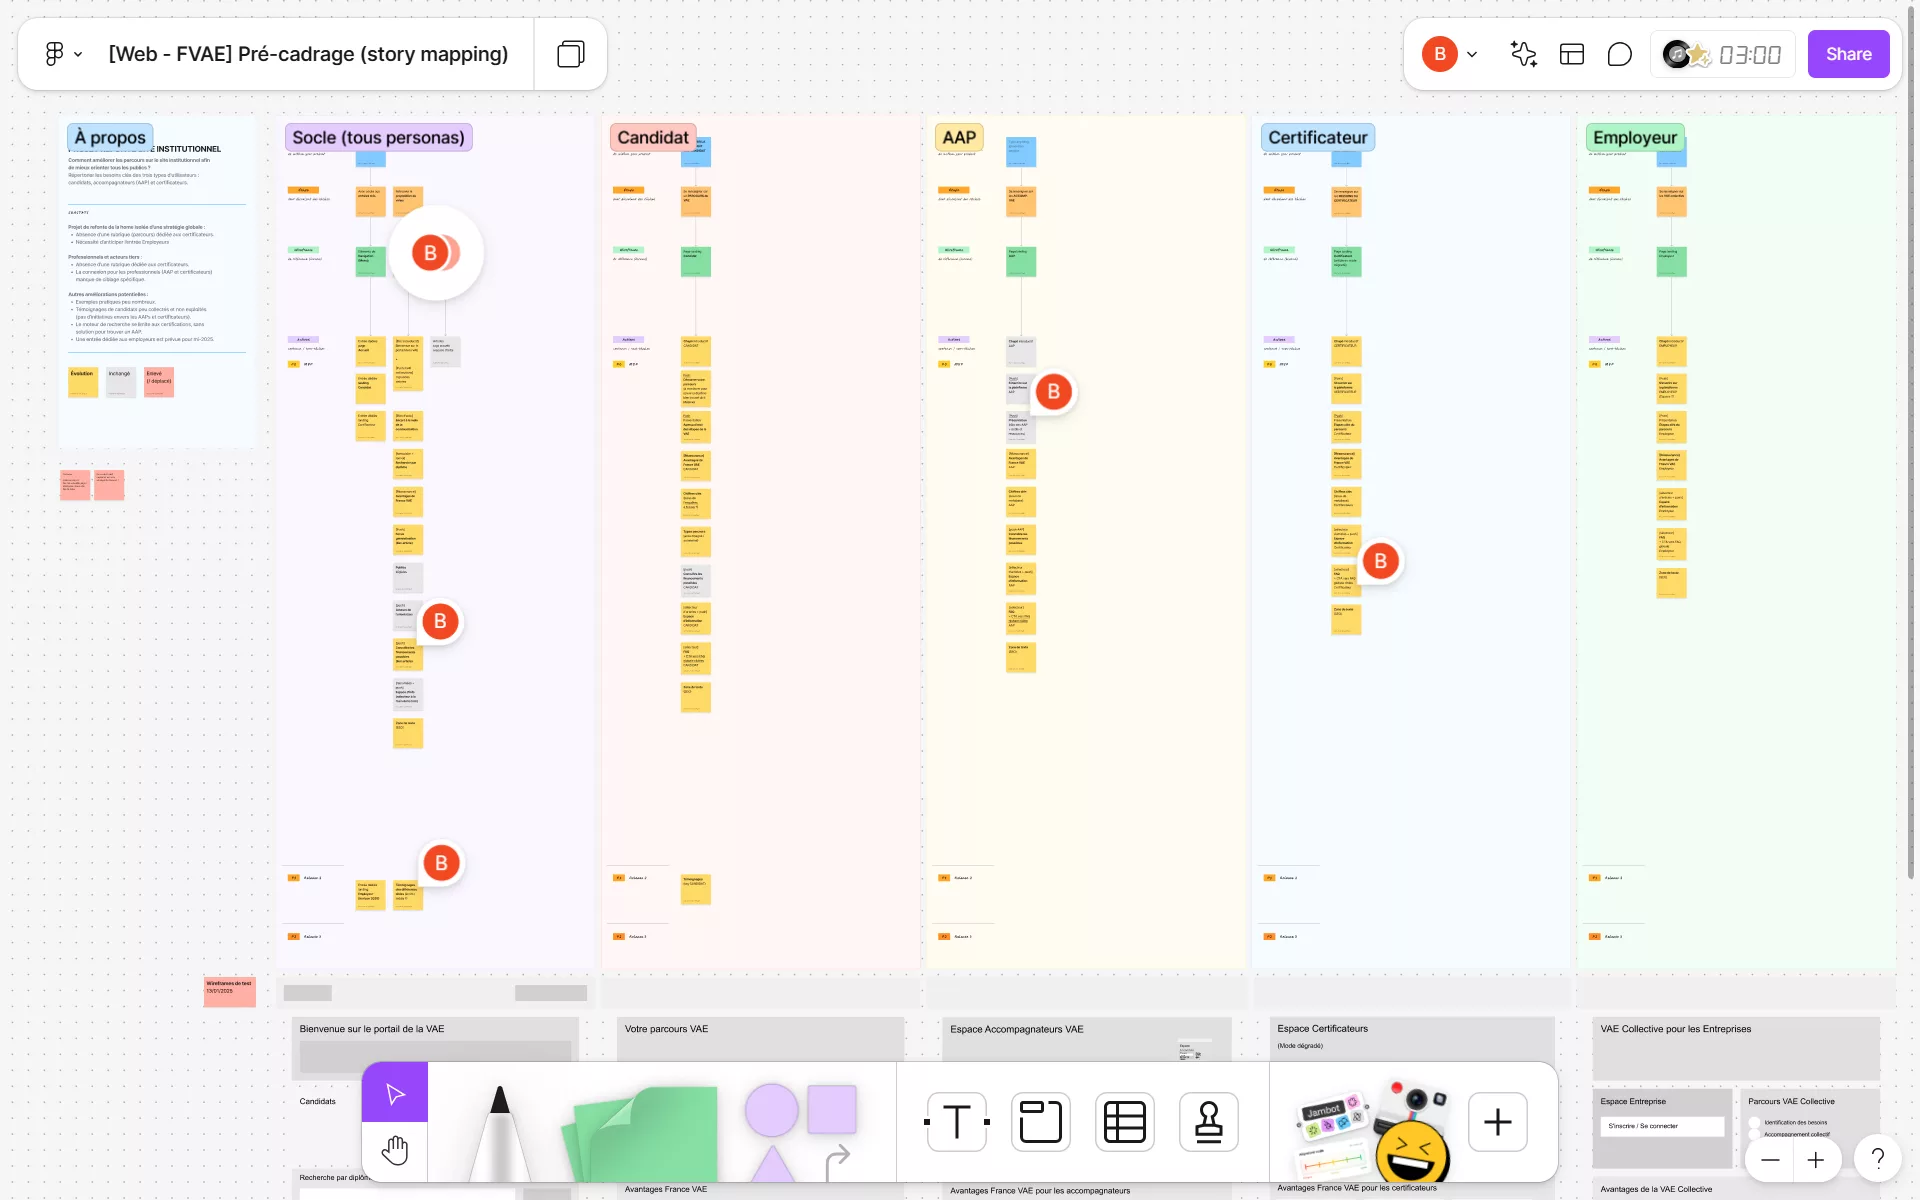This screenshot has height=1200, width=1920.
Task: Switch to the Hand tool
Action: (x=395, y=1151)
